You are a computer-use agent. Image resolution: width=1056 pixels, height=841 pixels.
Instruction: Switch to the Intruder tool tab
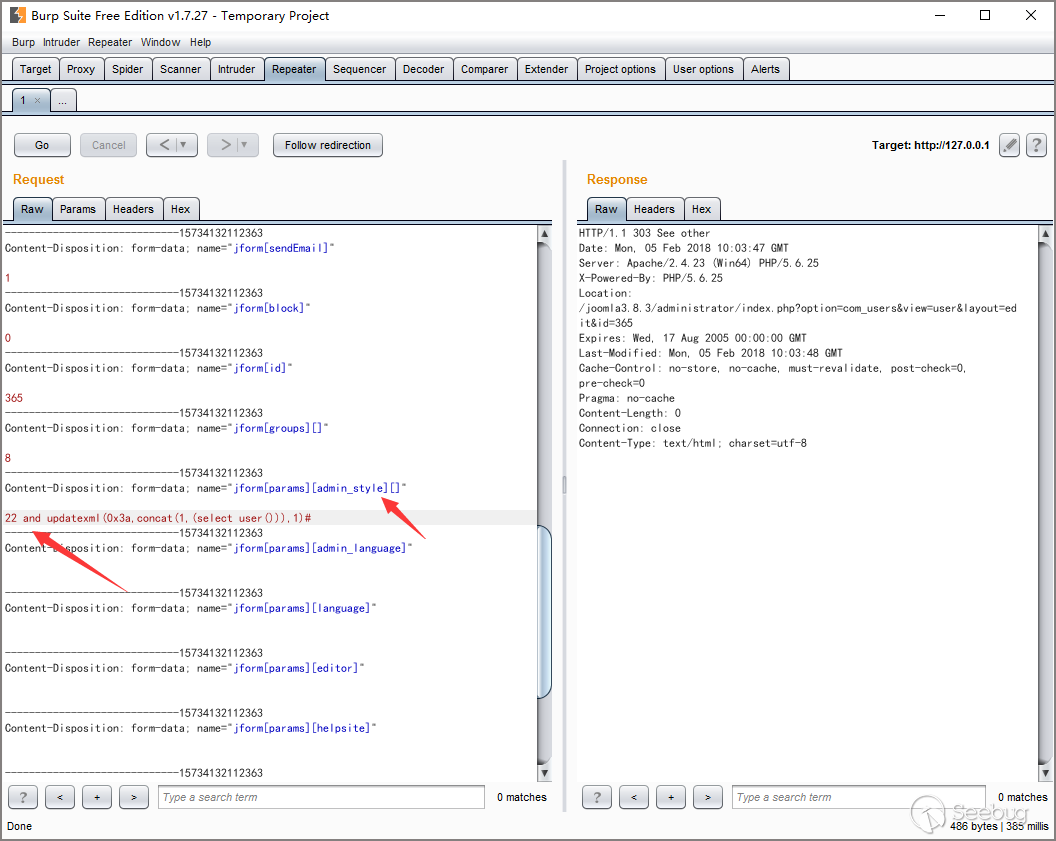[236, 69]
